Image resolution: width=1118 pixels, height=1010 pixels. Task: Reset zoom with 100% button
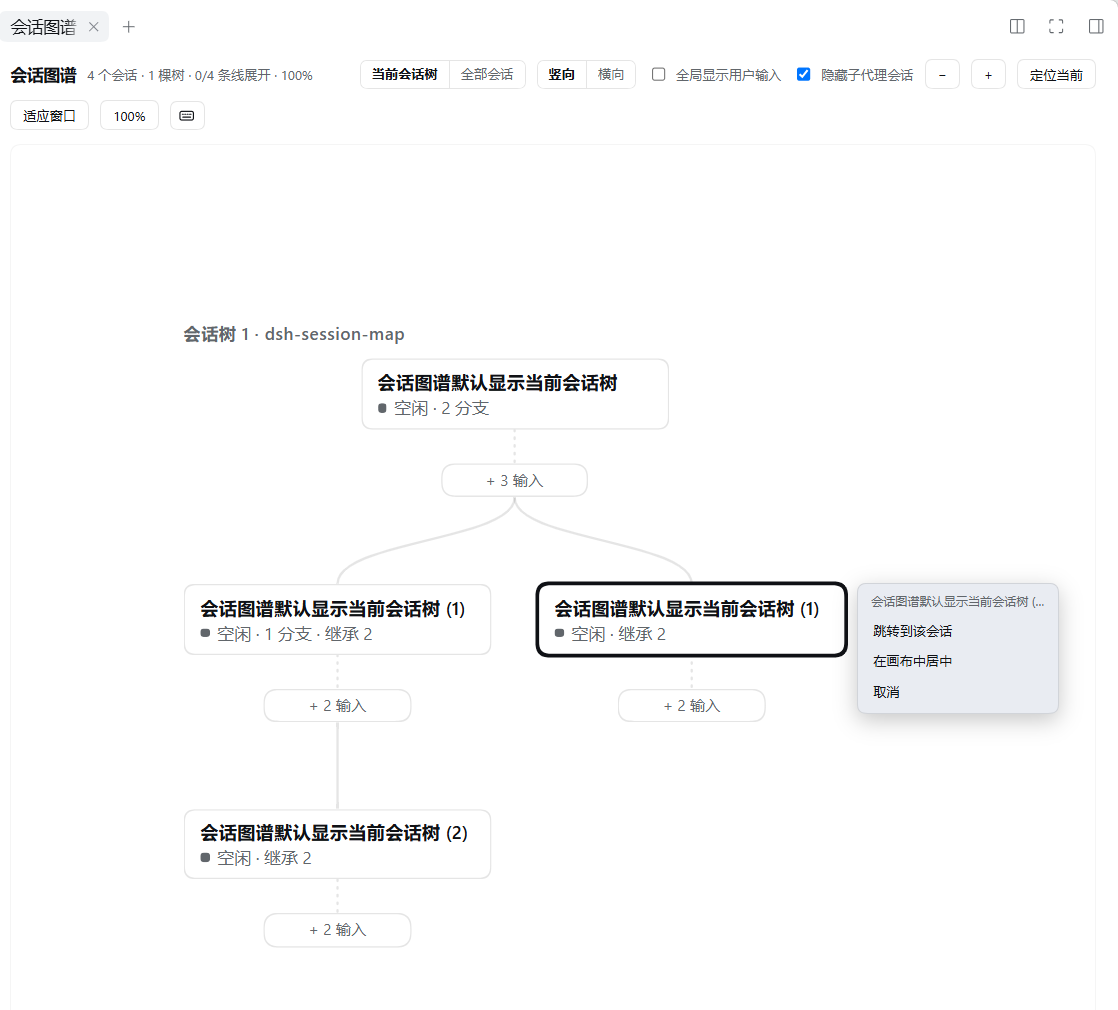[129, 115]
